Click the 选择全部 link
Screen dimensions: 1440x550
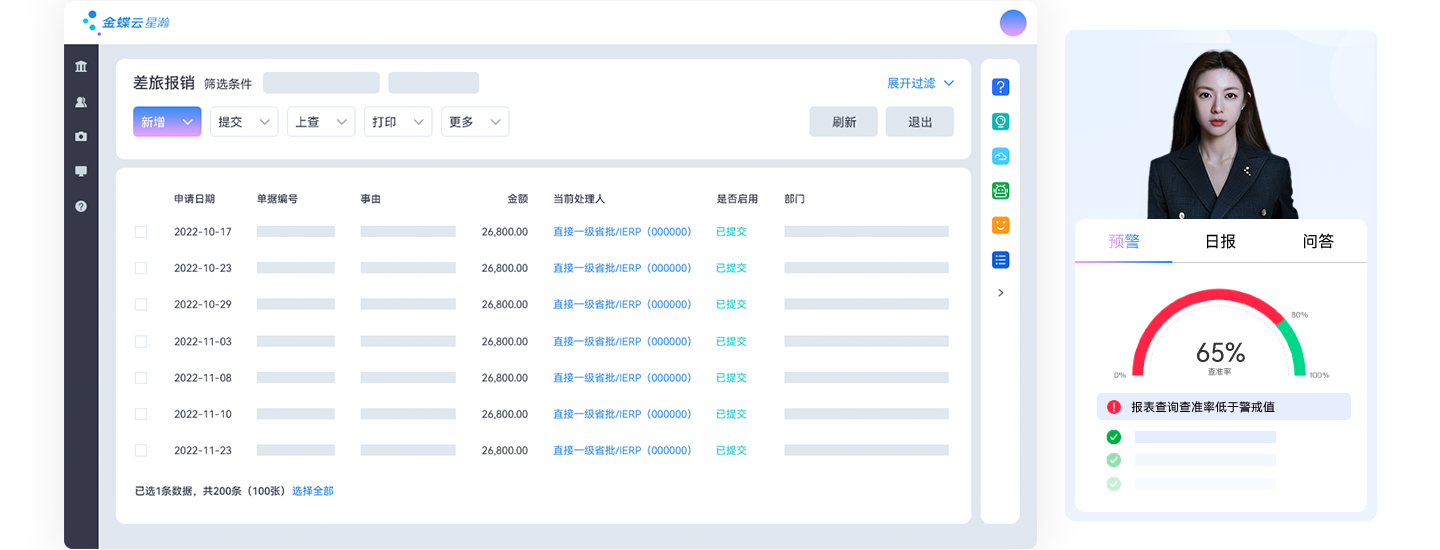[312, 491]
